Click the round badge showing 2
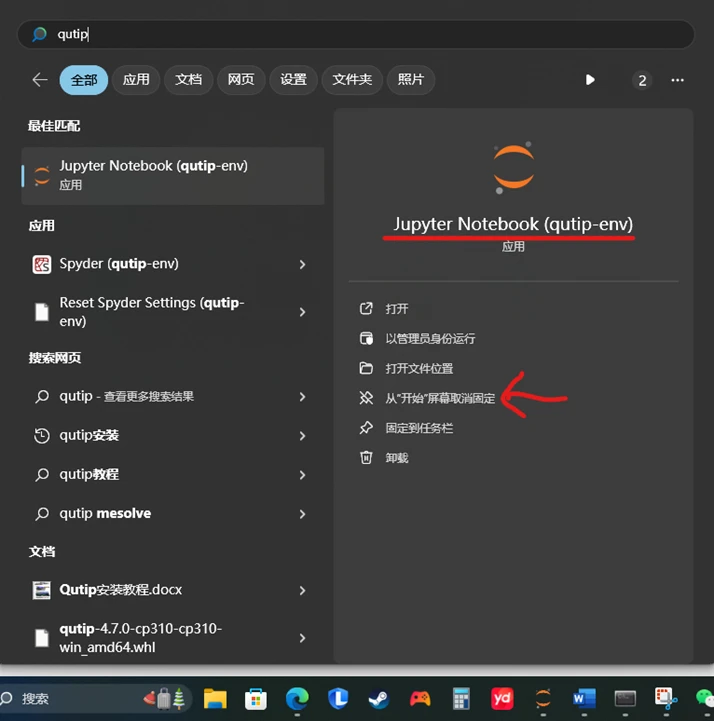Image resolution: width=714 pixels, height=721 pixels. 642,80
